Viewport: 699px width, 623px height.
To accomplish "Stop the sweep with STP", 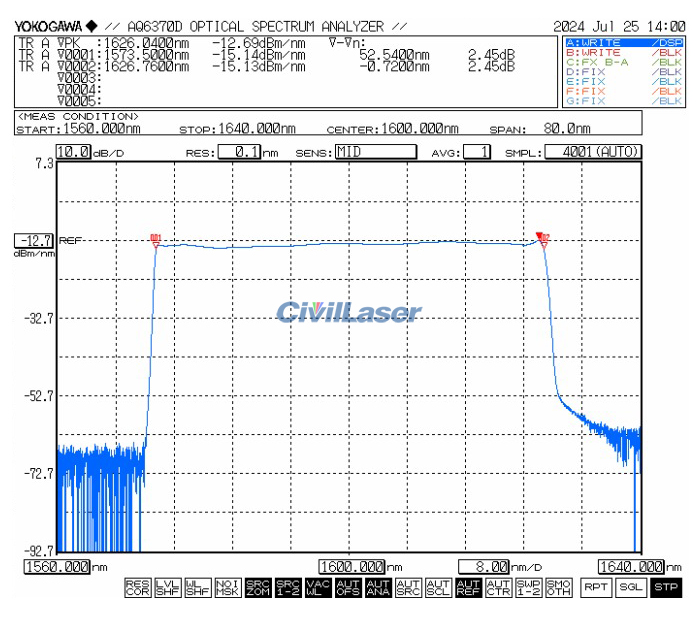I will (666, 587).
